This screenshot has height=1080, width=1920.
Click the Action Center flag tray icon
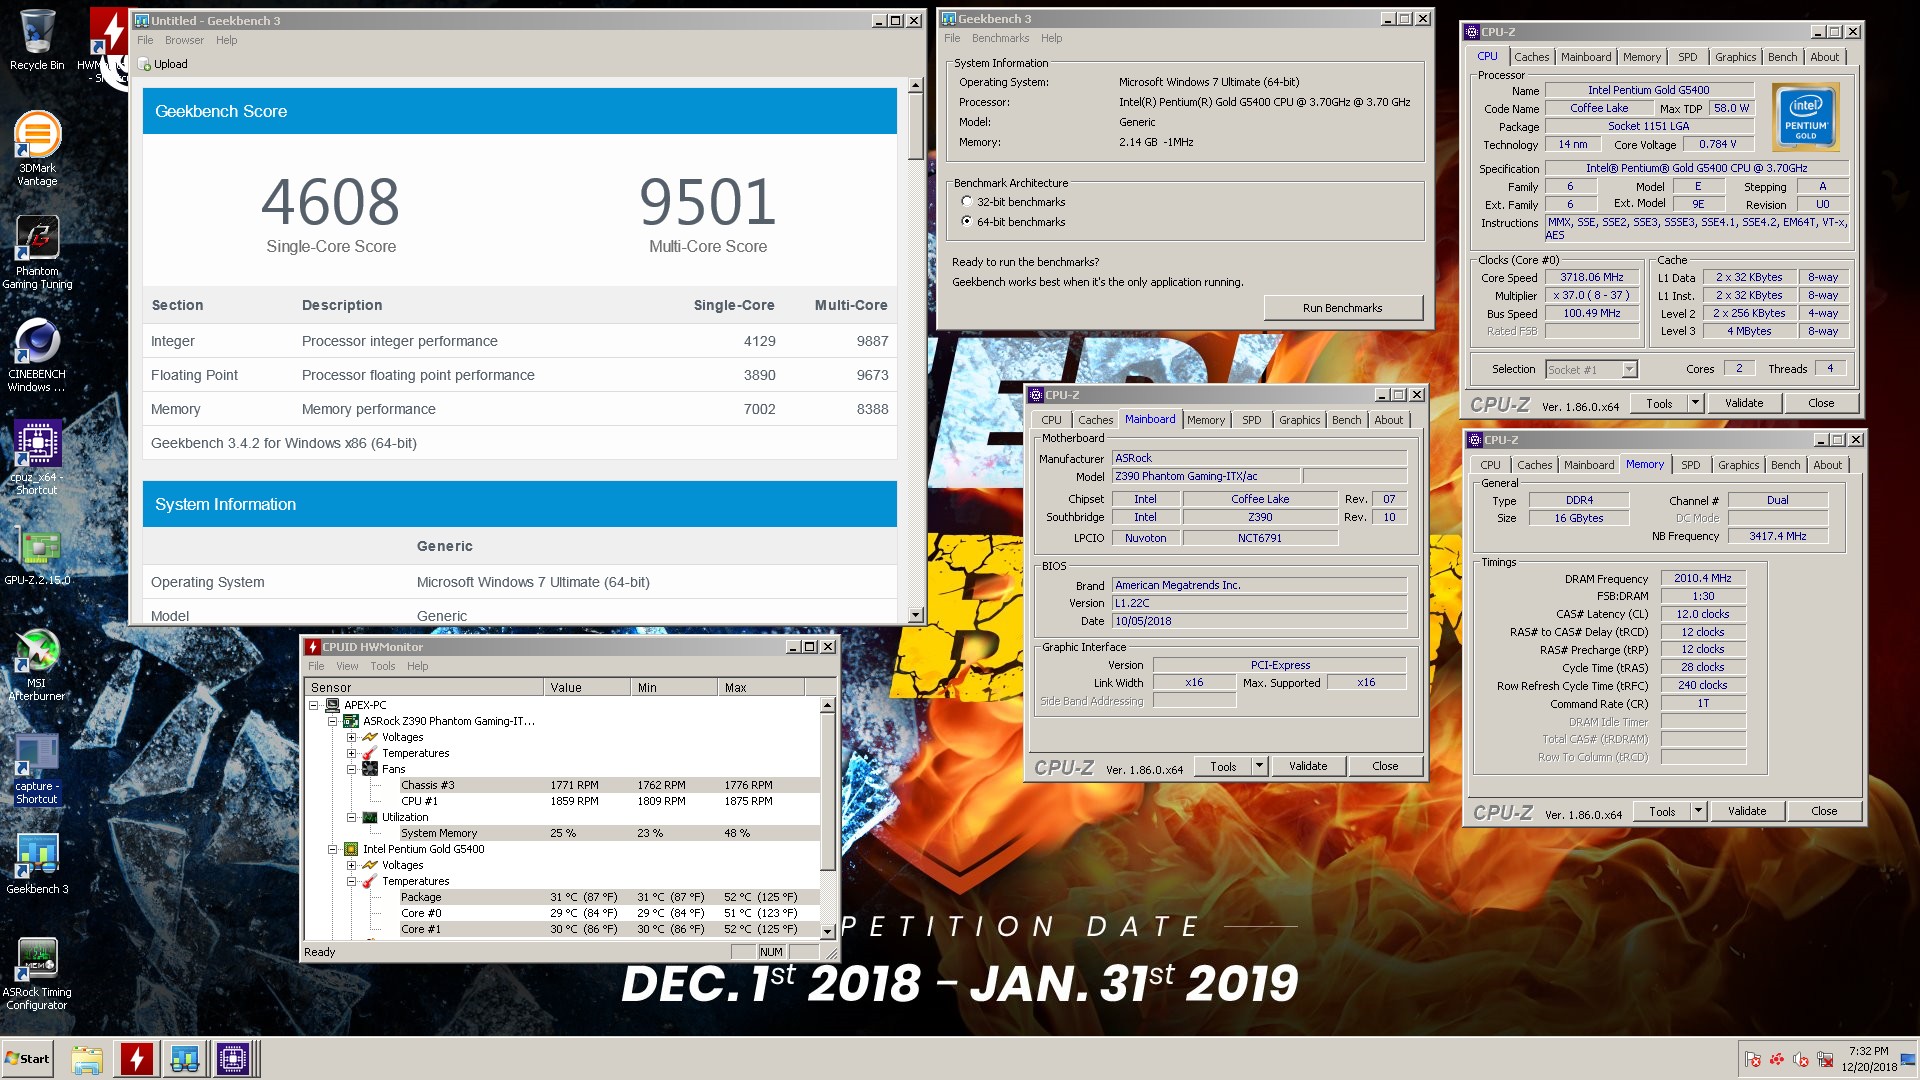pyautogui.click(x=1753, y=1059)
